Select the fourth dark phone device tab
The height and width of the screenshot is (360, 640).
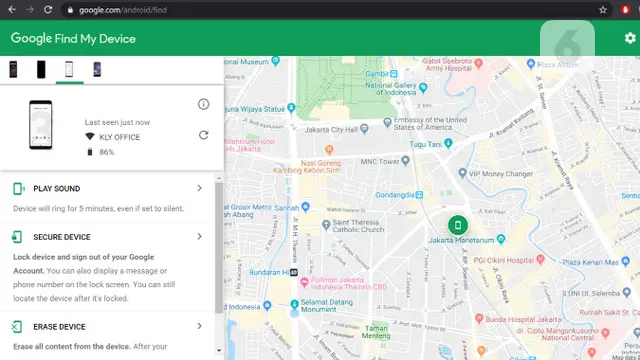coord(97,69)
